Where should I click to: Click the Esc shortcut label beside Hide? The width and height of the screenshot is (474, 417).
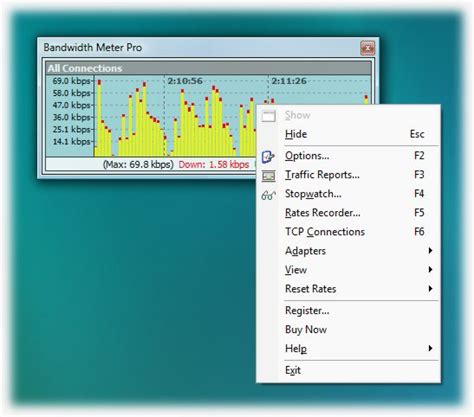(x=417, y=134)
